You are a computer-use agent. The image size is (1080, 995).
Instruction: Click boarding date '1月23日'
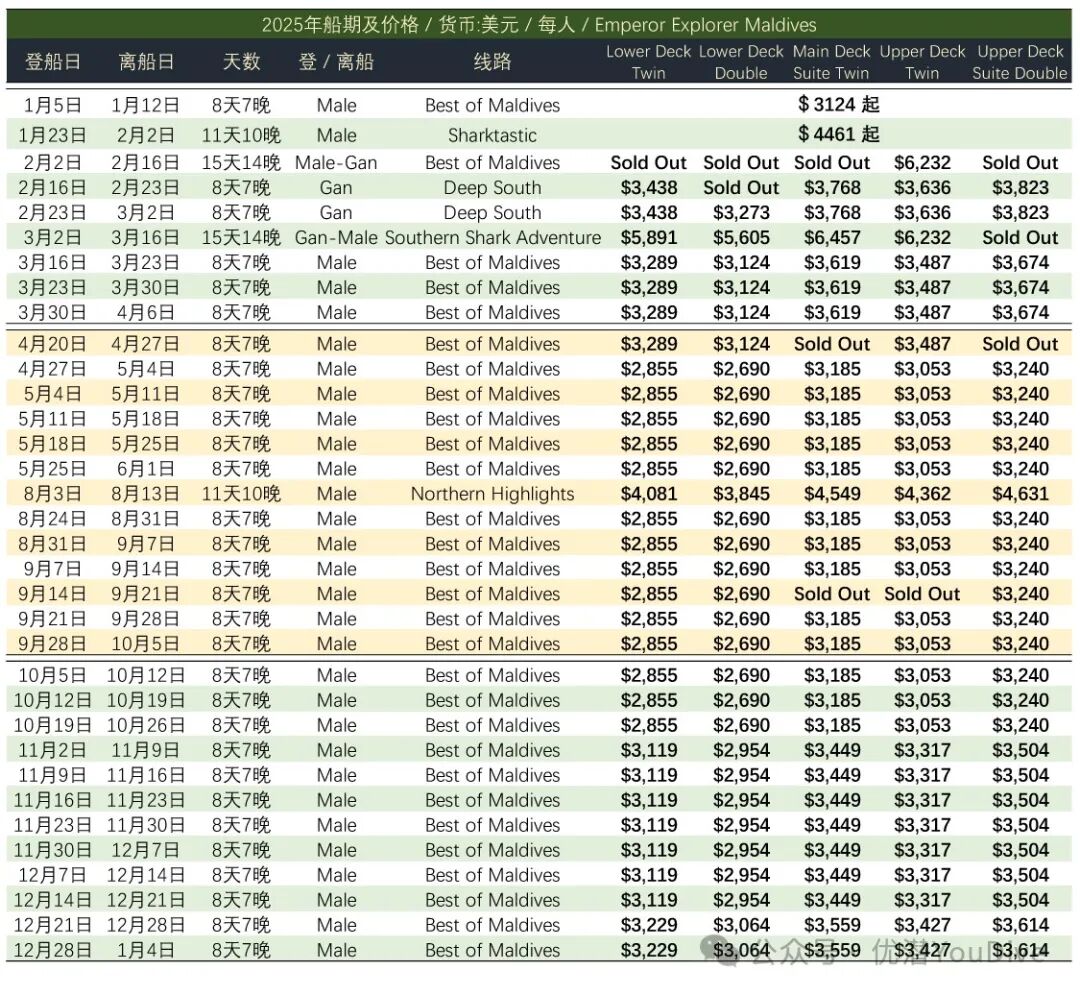(53, 135)
